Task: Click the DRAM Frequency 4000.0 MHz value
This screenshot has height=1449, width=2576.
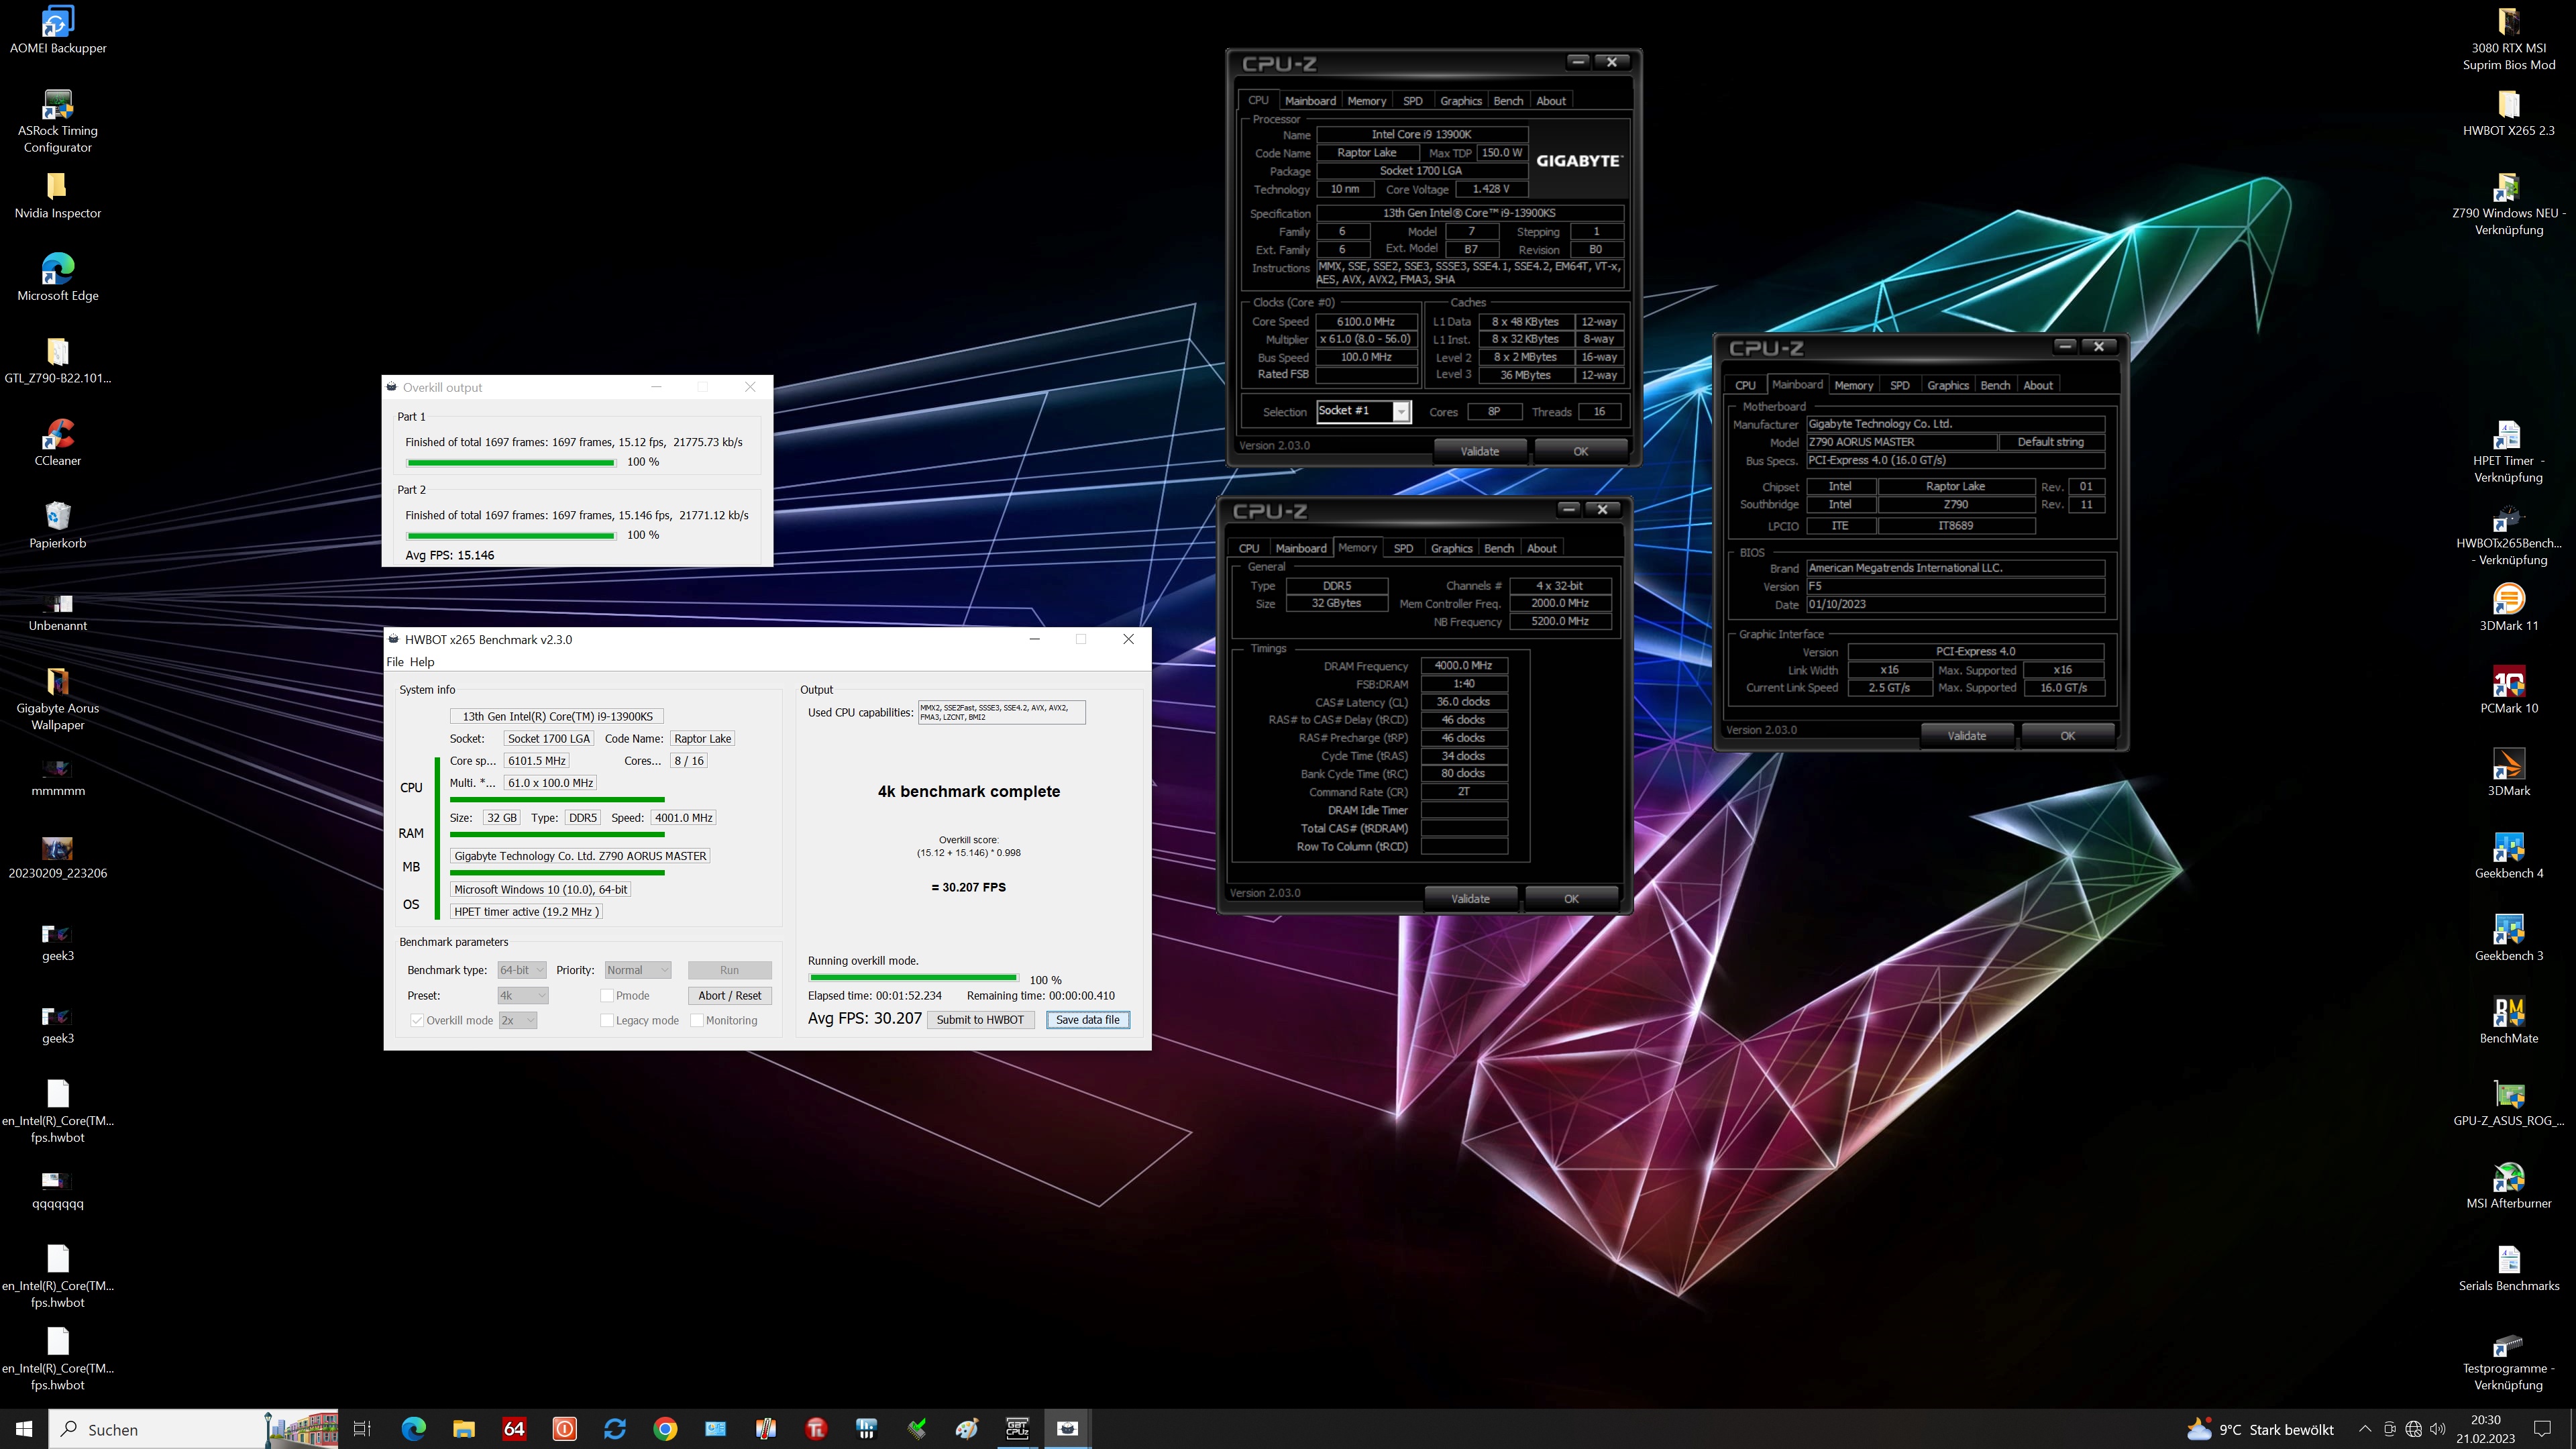Action: click(x=1464, y=665)
